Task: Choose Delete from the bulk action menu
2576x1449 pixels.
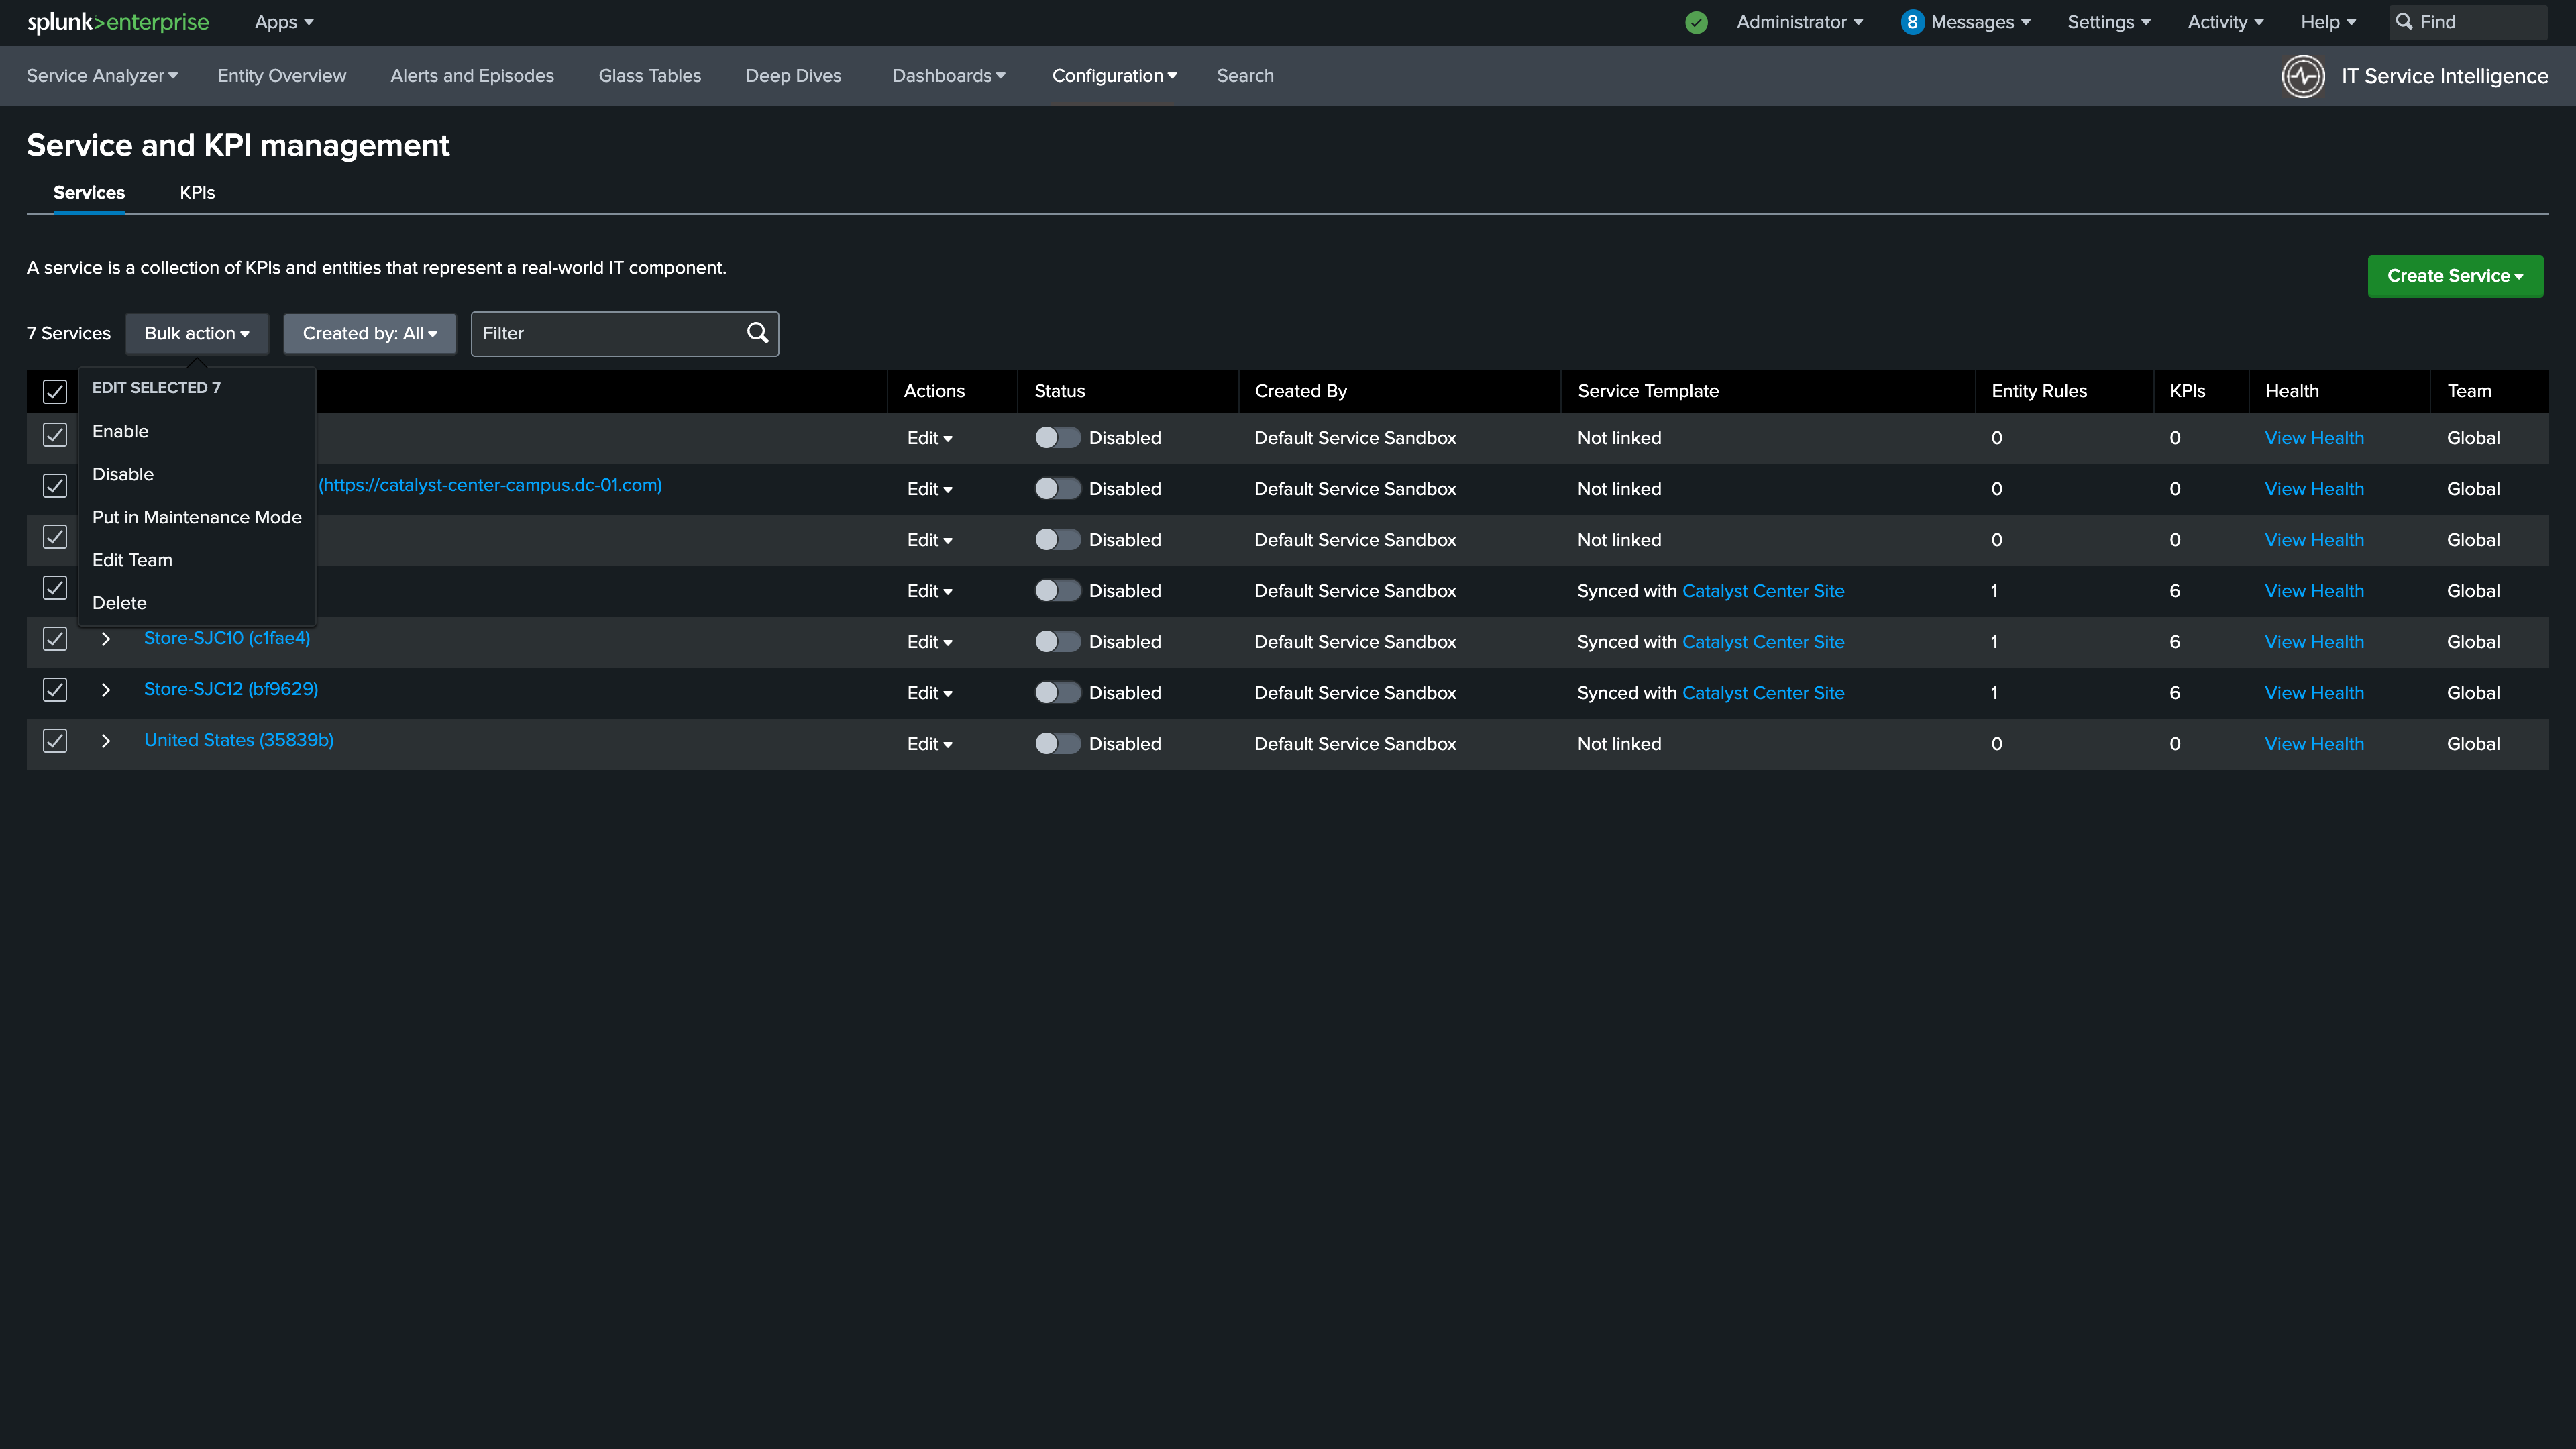Action: pos(197,603)
